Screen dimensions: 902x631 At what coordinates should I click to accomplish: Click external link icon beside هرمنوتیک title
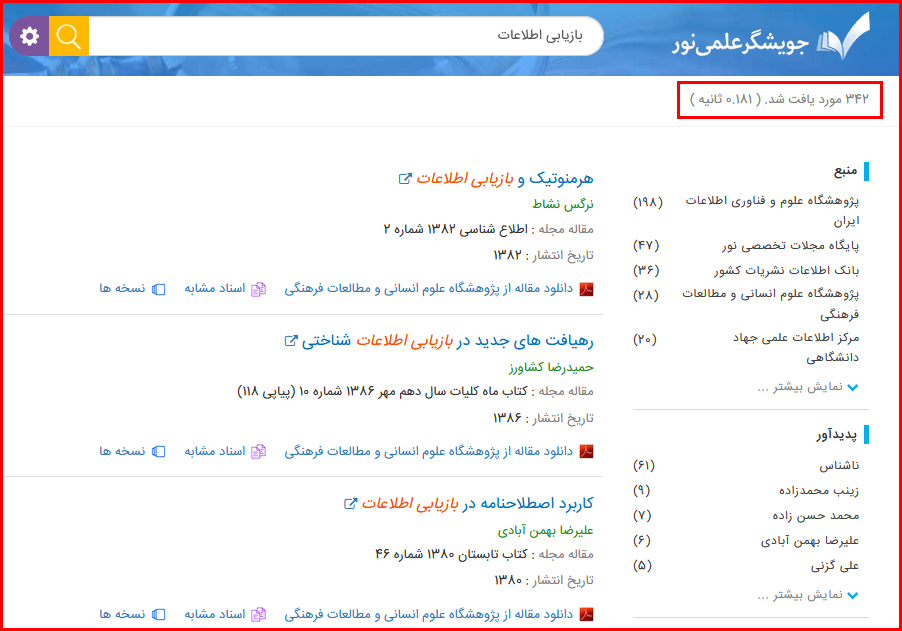click(405, 179)
